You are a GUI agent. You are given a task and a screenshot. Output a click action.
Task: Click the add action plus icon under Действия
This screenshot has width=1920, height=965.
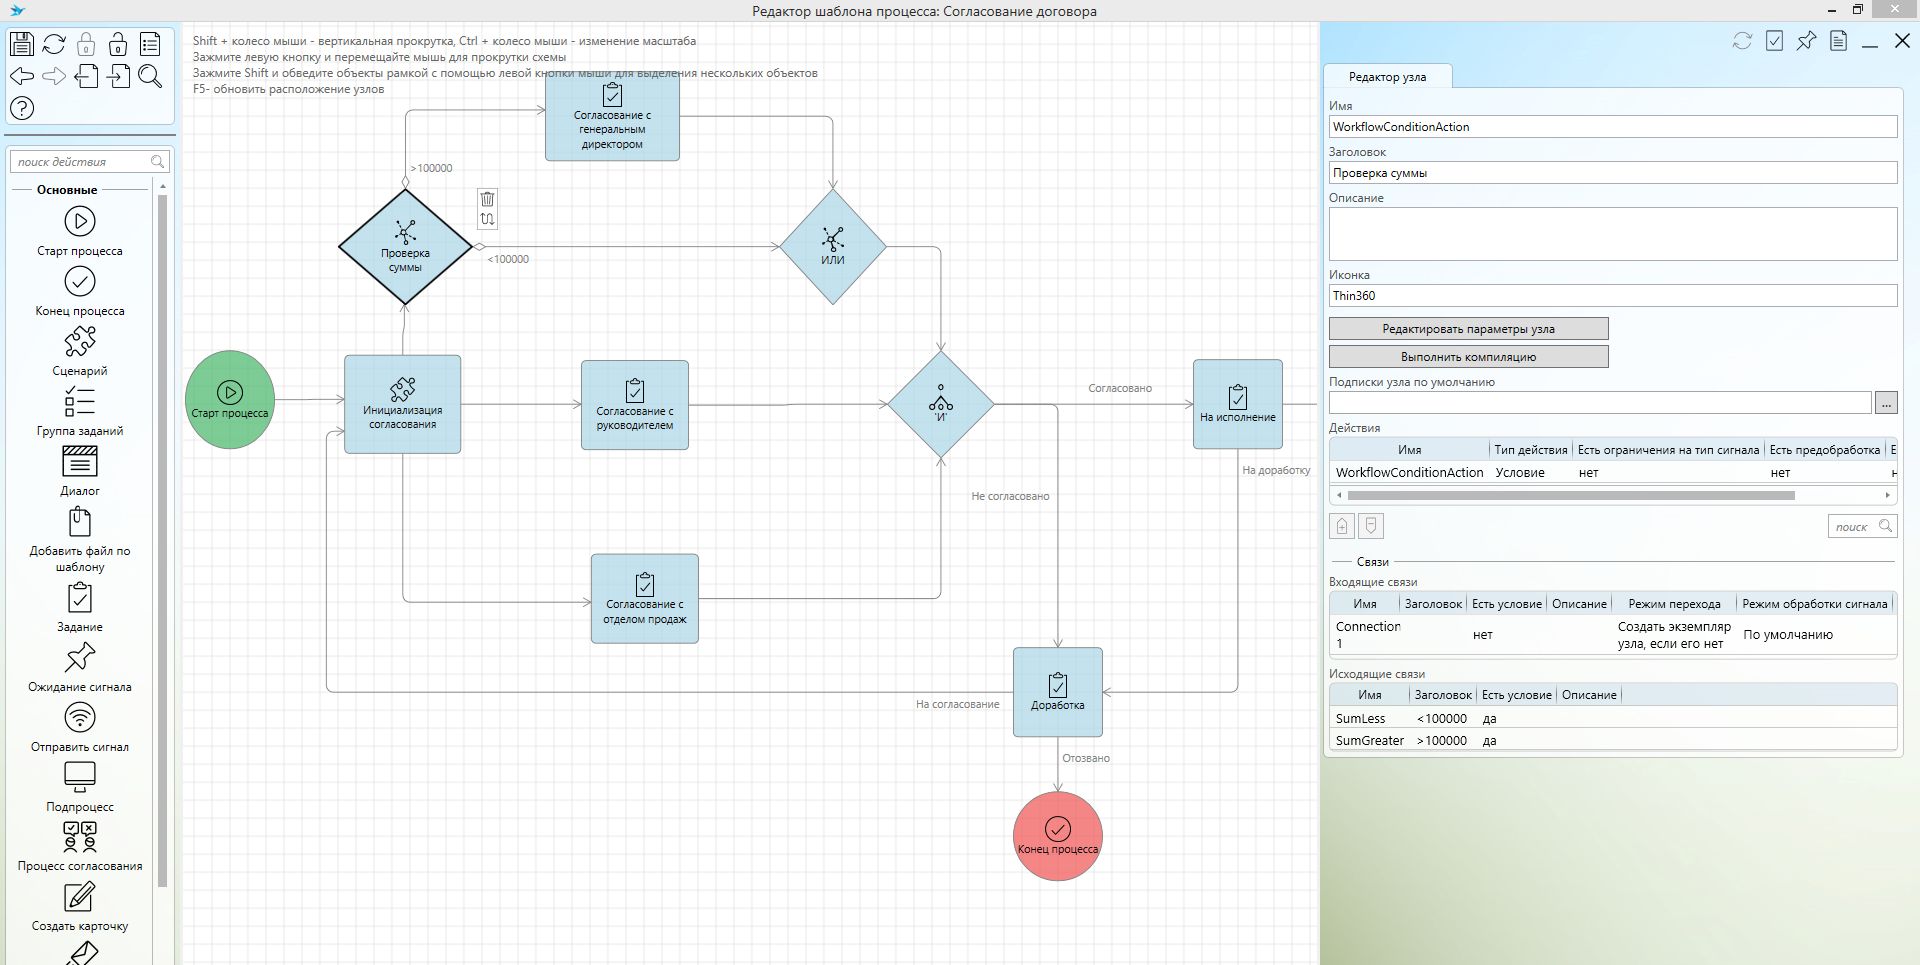(1342, 526)
